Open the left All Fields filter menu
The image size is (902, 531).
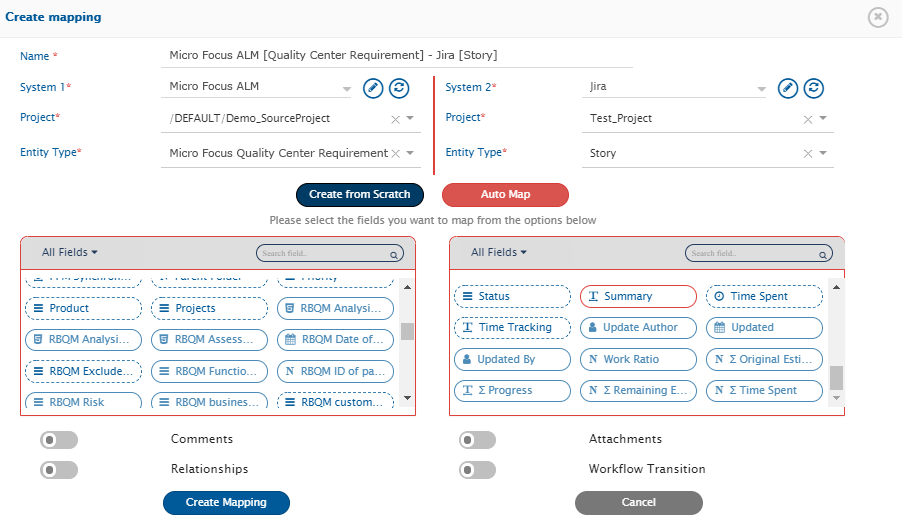(x=70, y=253)
